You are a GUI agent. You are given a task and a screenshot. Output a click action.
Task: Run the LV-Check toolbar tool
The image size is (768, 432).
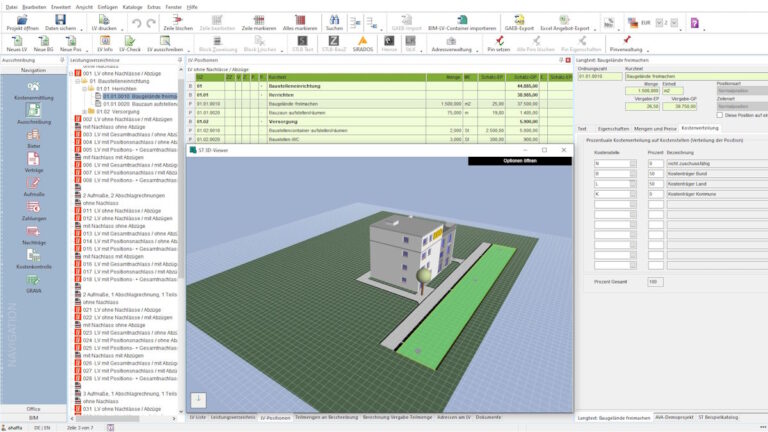130,43
